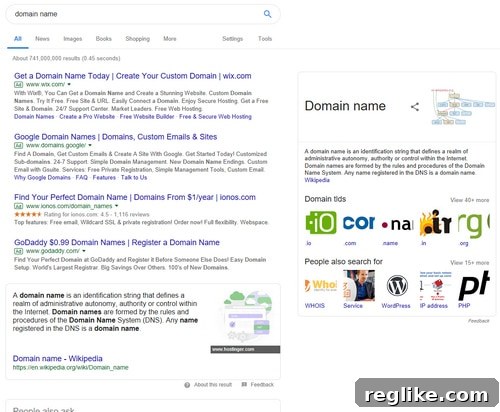
Task: Click the About this result help icon
Action: click(x=187, y=385)
